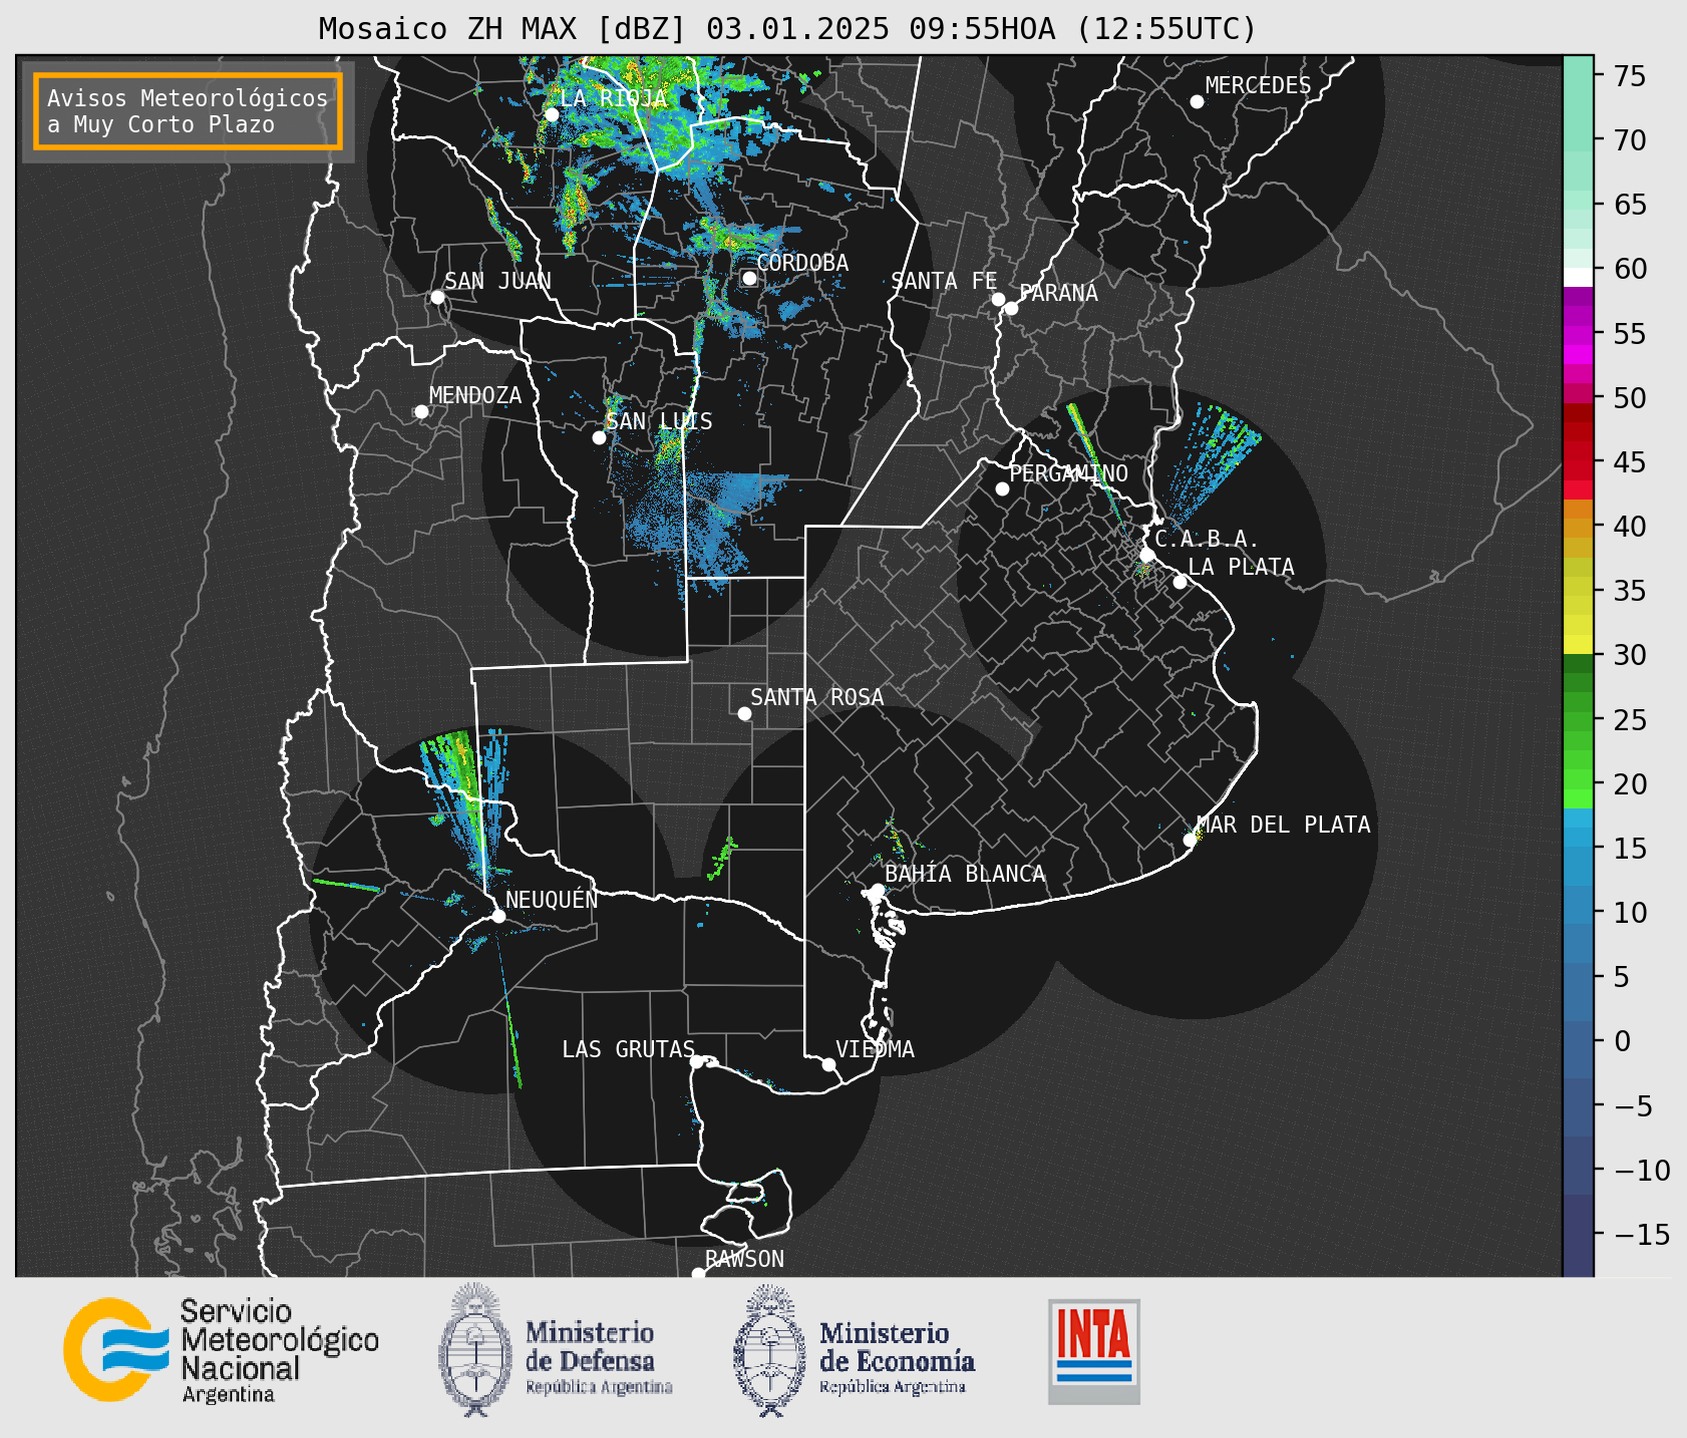The width and height of the screenshot is (1687, 1438).
Task: Click the SAN JUAN city marker dot
Action: coord(437,297)
